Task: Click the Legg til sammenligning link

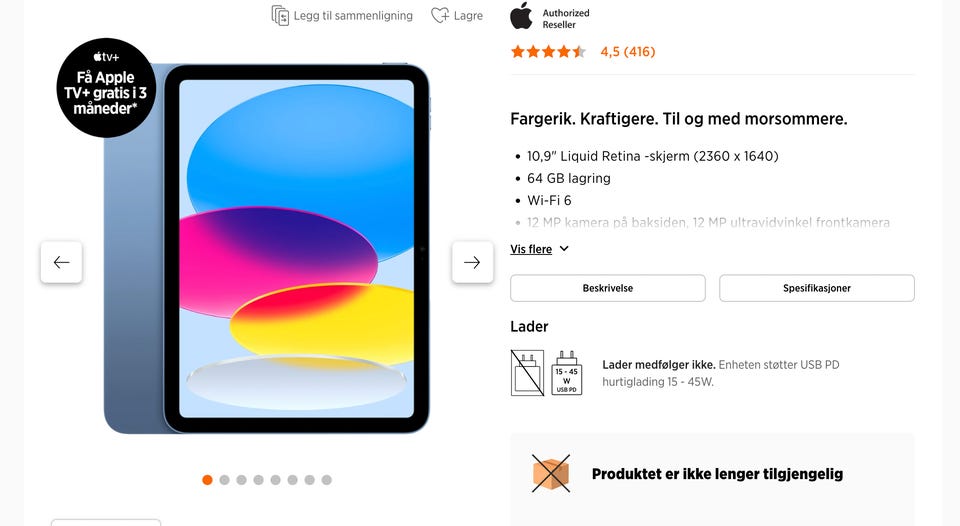Action: 353,16
